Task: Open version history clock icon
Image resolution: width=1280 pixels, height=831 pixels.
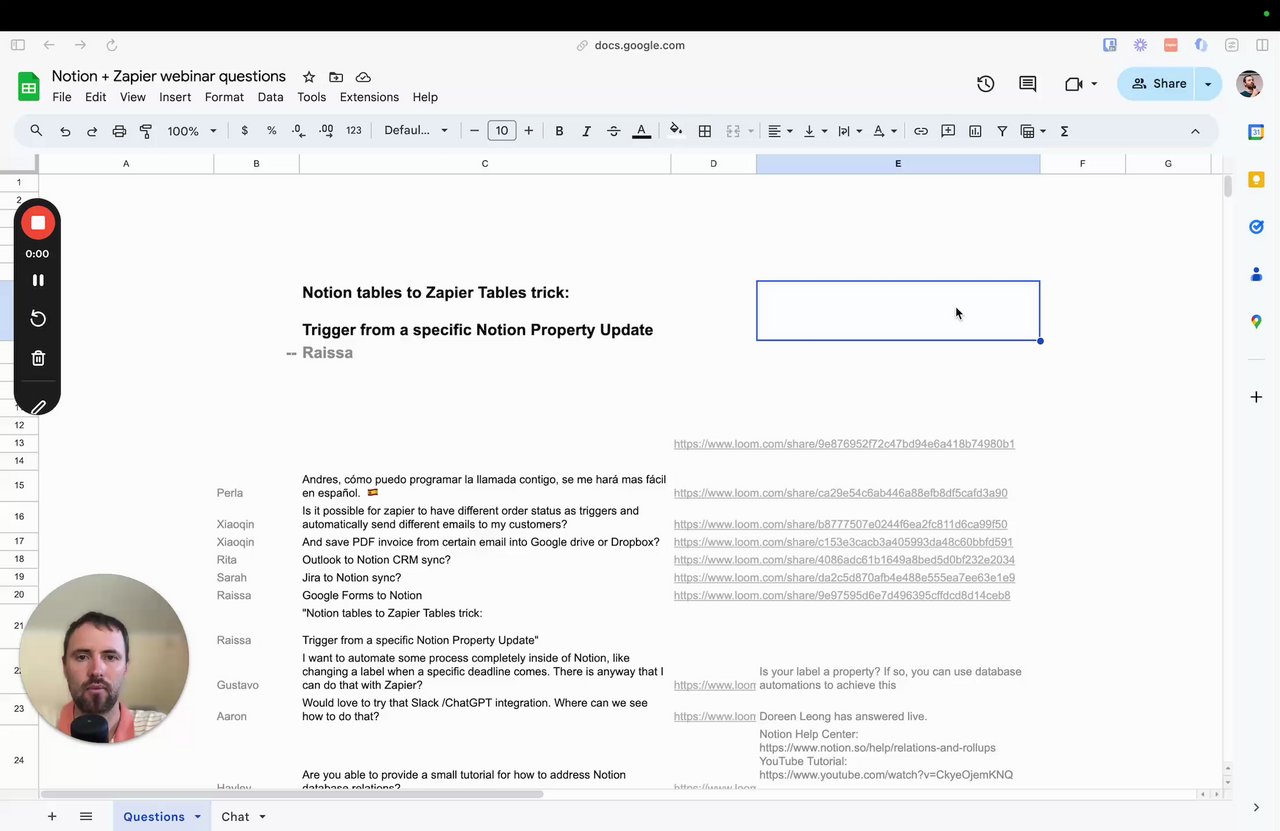Action: (x=986, y=84)
